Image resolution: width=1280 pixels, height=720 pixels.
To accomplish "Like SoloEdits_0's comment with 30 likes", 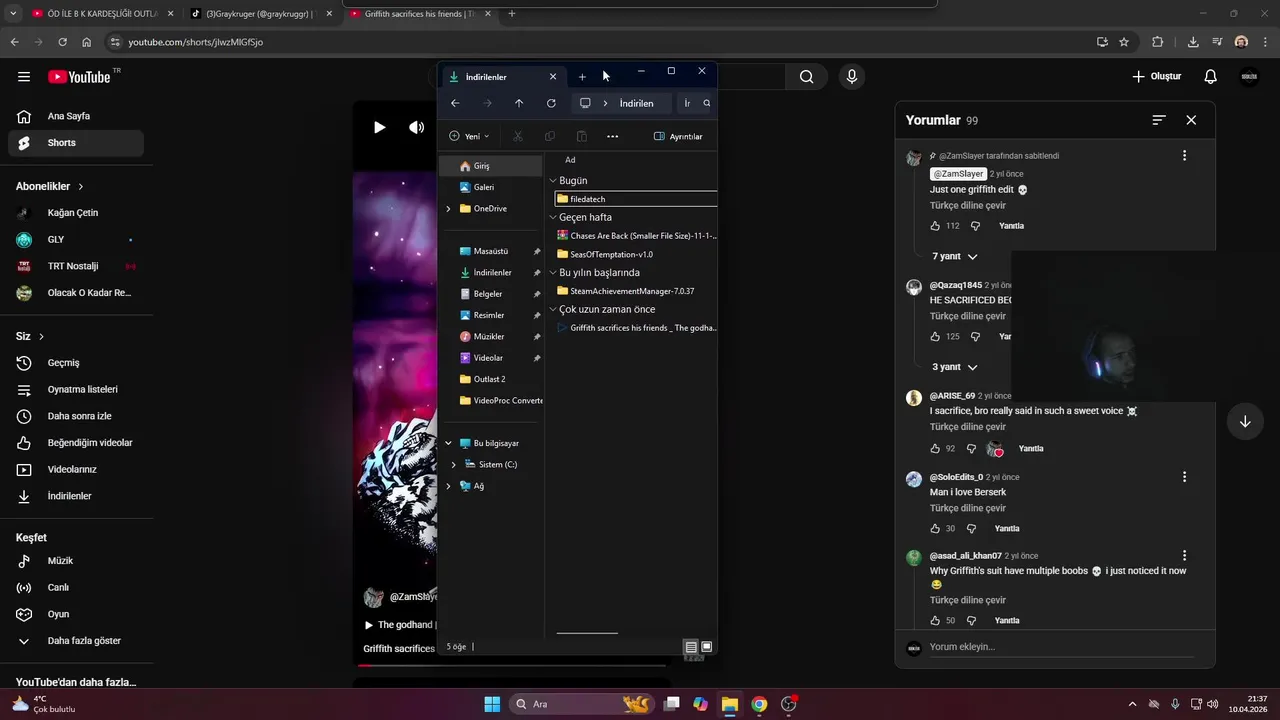I will [935, 529].
